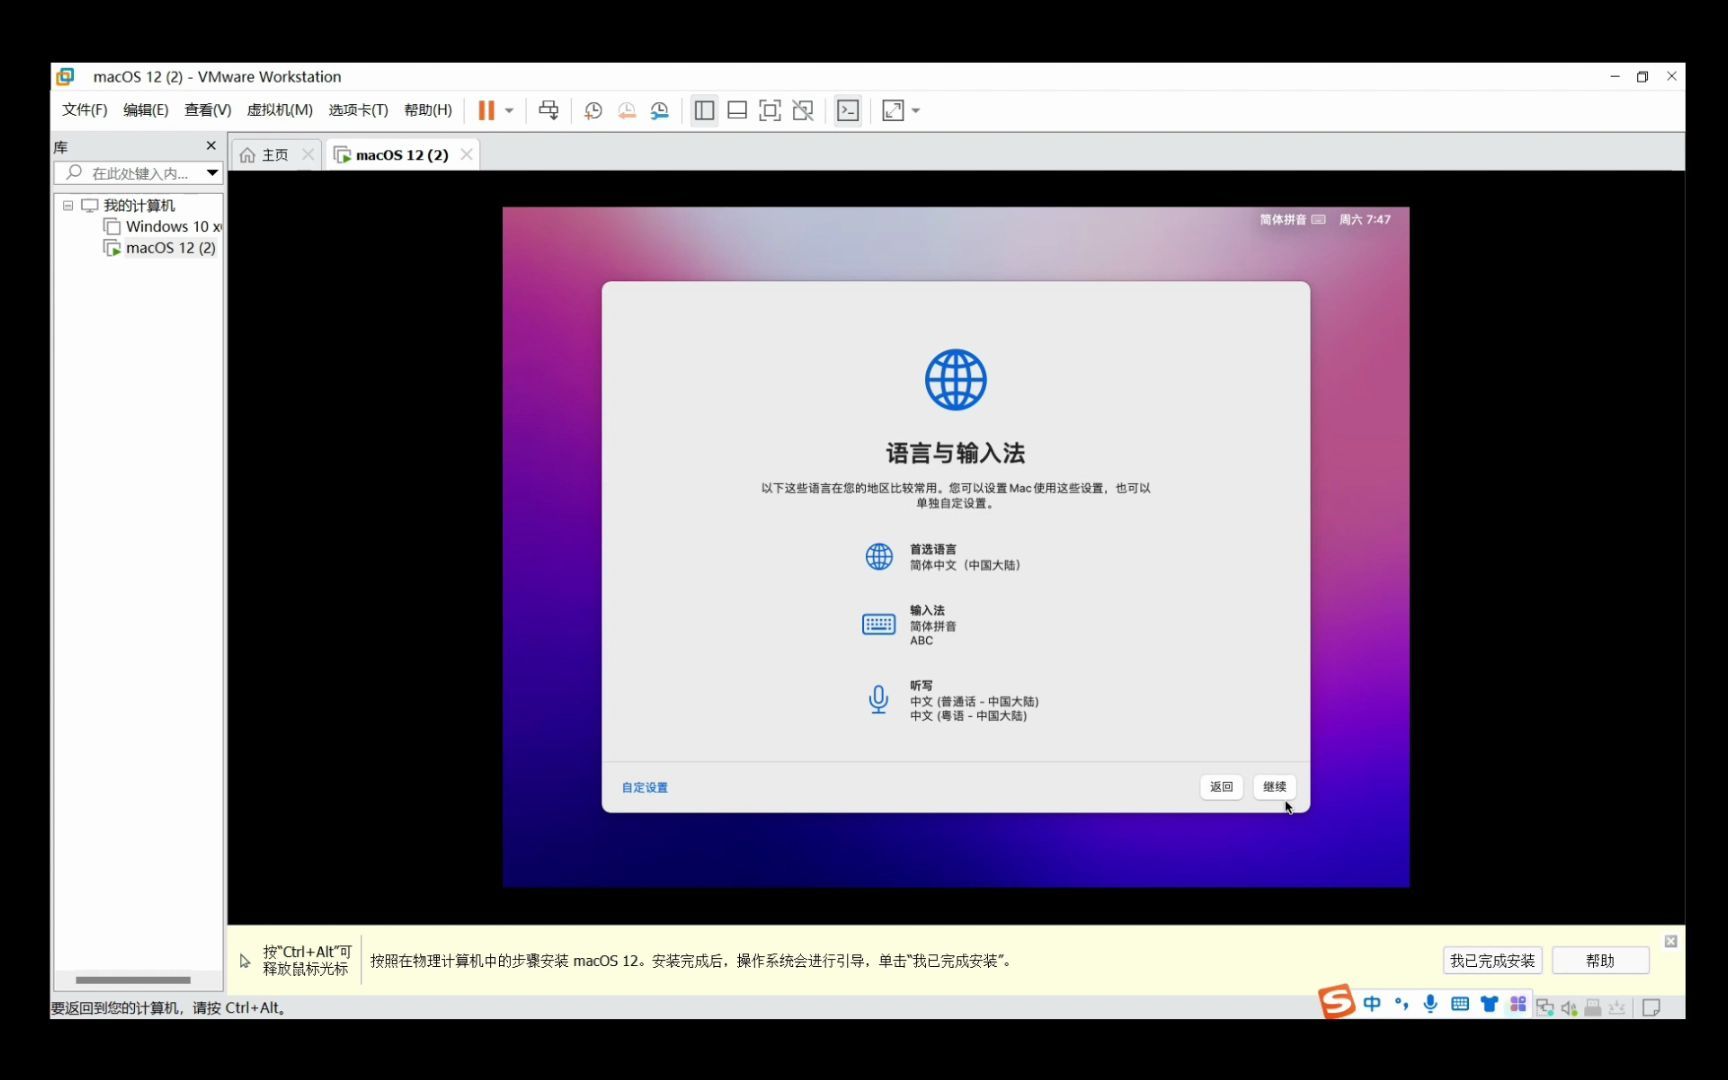Switch to the 主页 tab
The width and height of the screenshot is (1728, 1080).
pos(272,154)
